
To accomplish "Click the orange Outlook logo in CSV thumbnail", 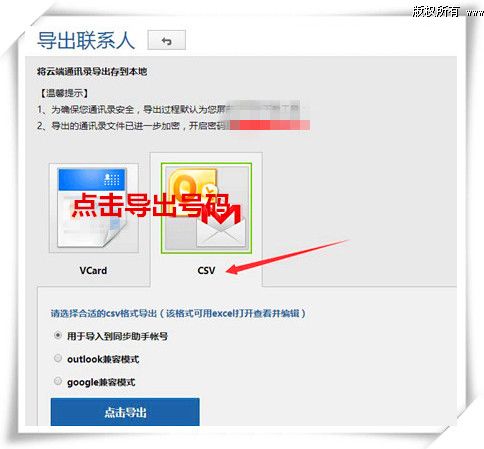I will pyautogui.click(x=192, y=192).
